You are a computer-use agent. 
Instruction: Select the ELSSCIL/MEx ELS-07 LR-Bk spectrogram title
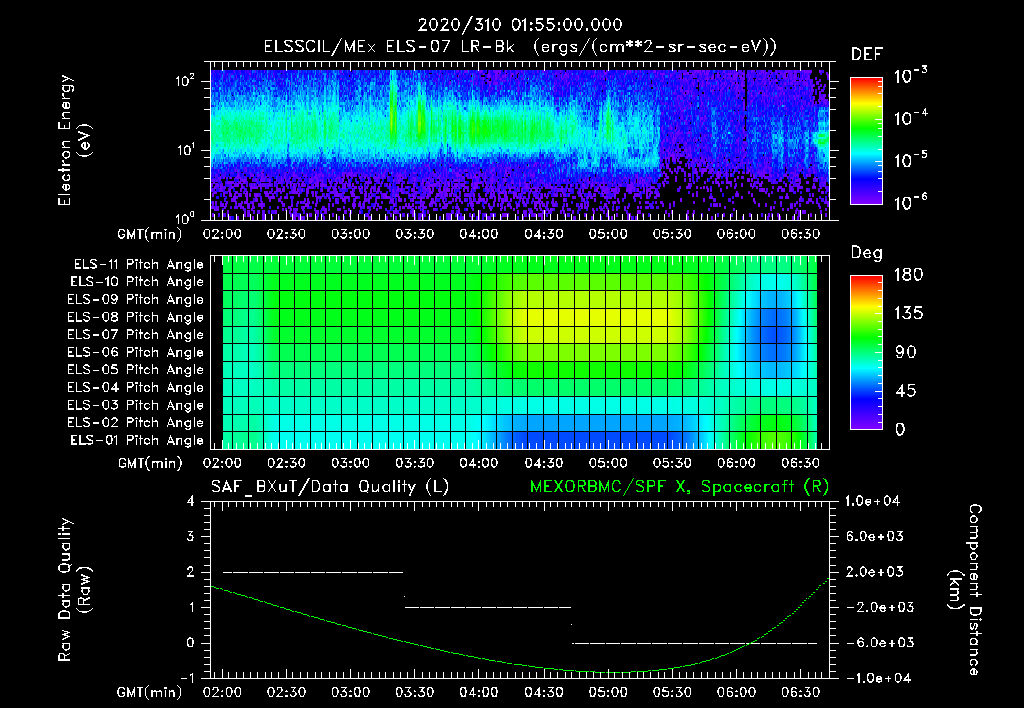(x=520, y=47)
